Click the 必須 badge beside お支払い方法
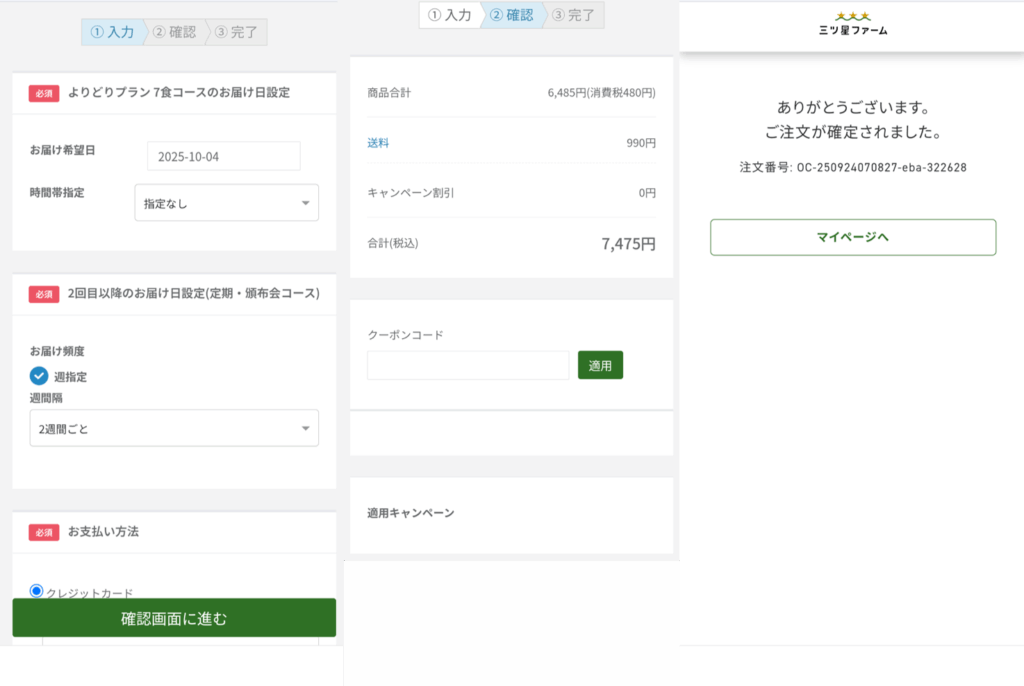 (x=44, y=532)
